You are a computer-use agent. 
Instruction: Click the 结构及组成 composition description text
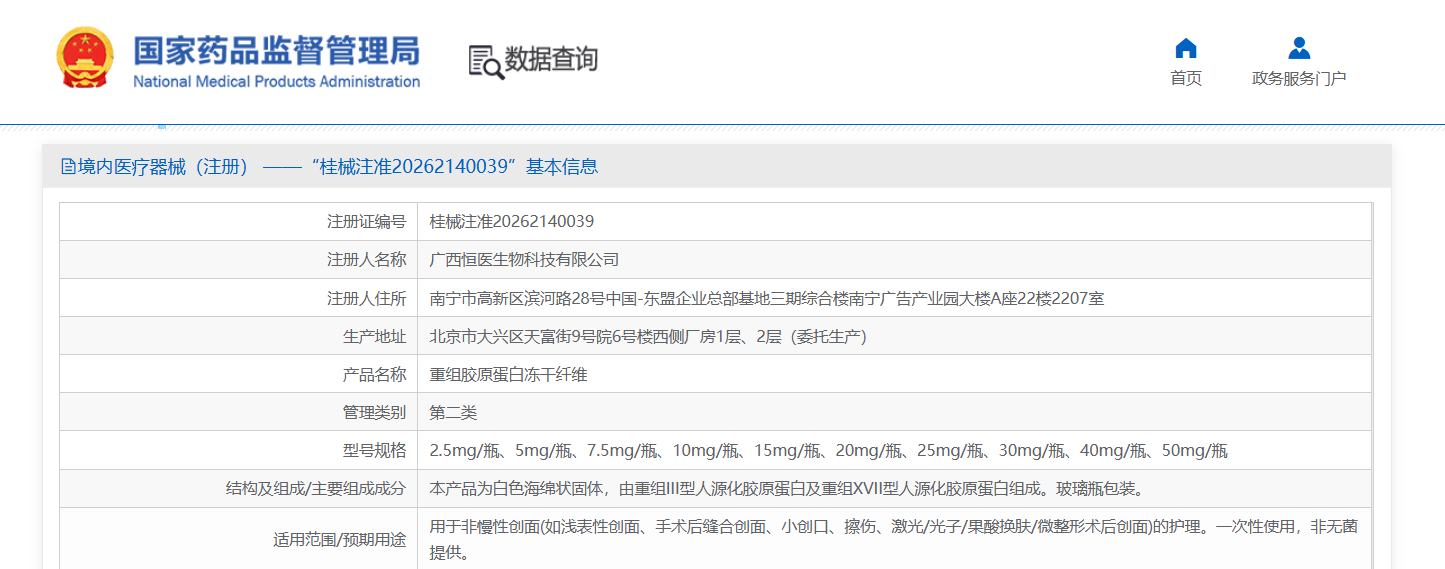(785, 489)
